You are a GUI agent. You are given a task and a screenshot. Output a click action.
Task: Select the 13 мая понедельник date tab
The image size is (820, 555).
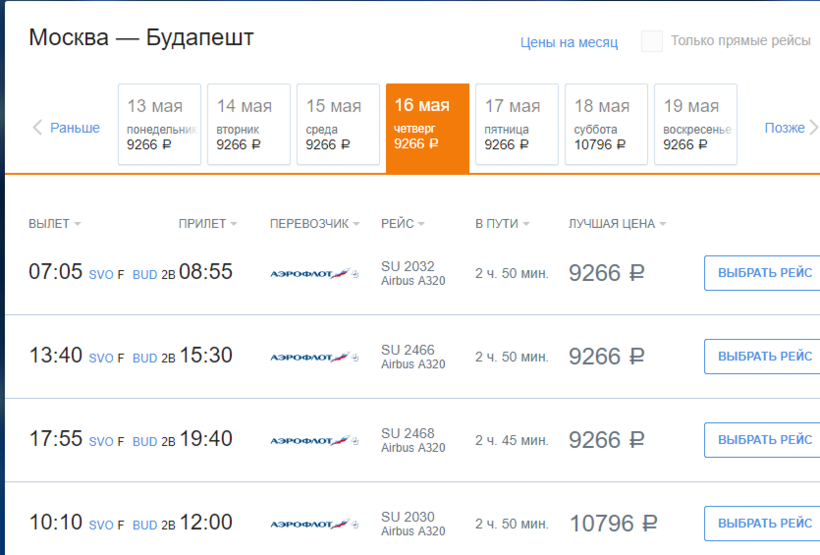click(x=159, y=124)
